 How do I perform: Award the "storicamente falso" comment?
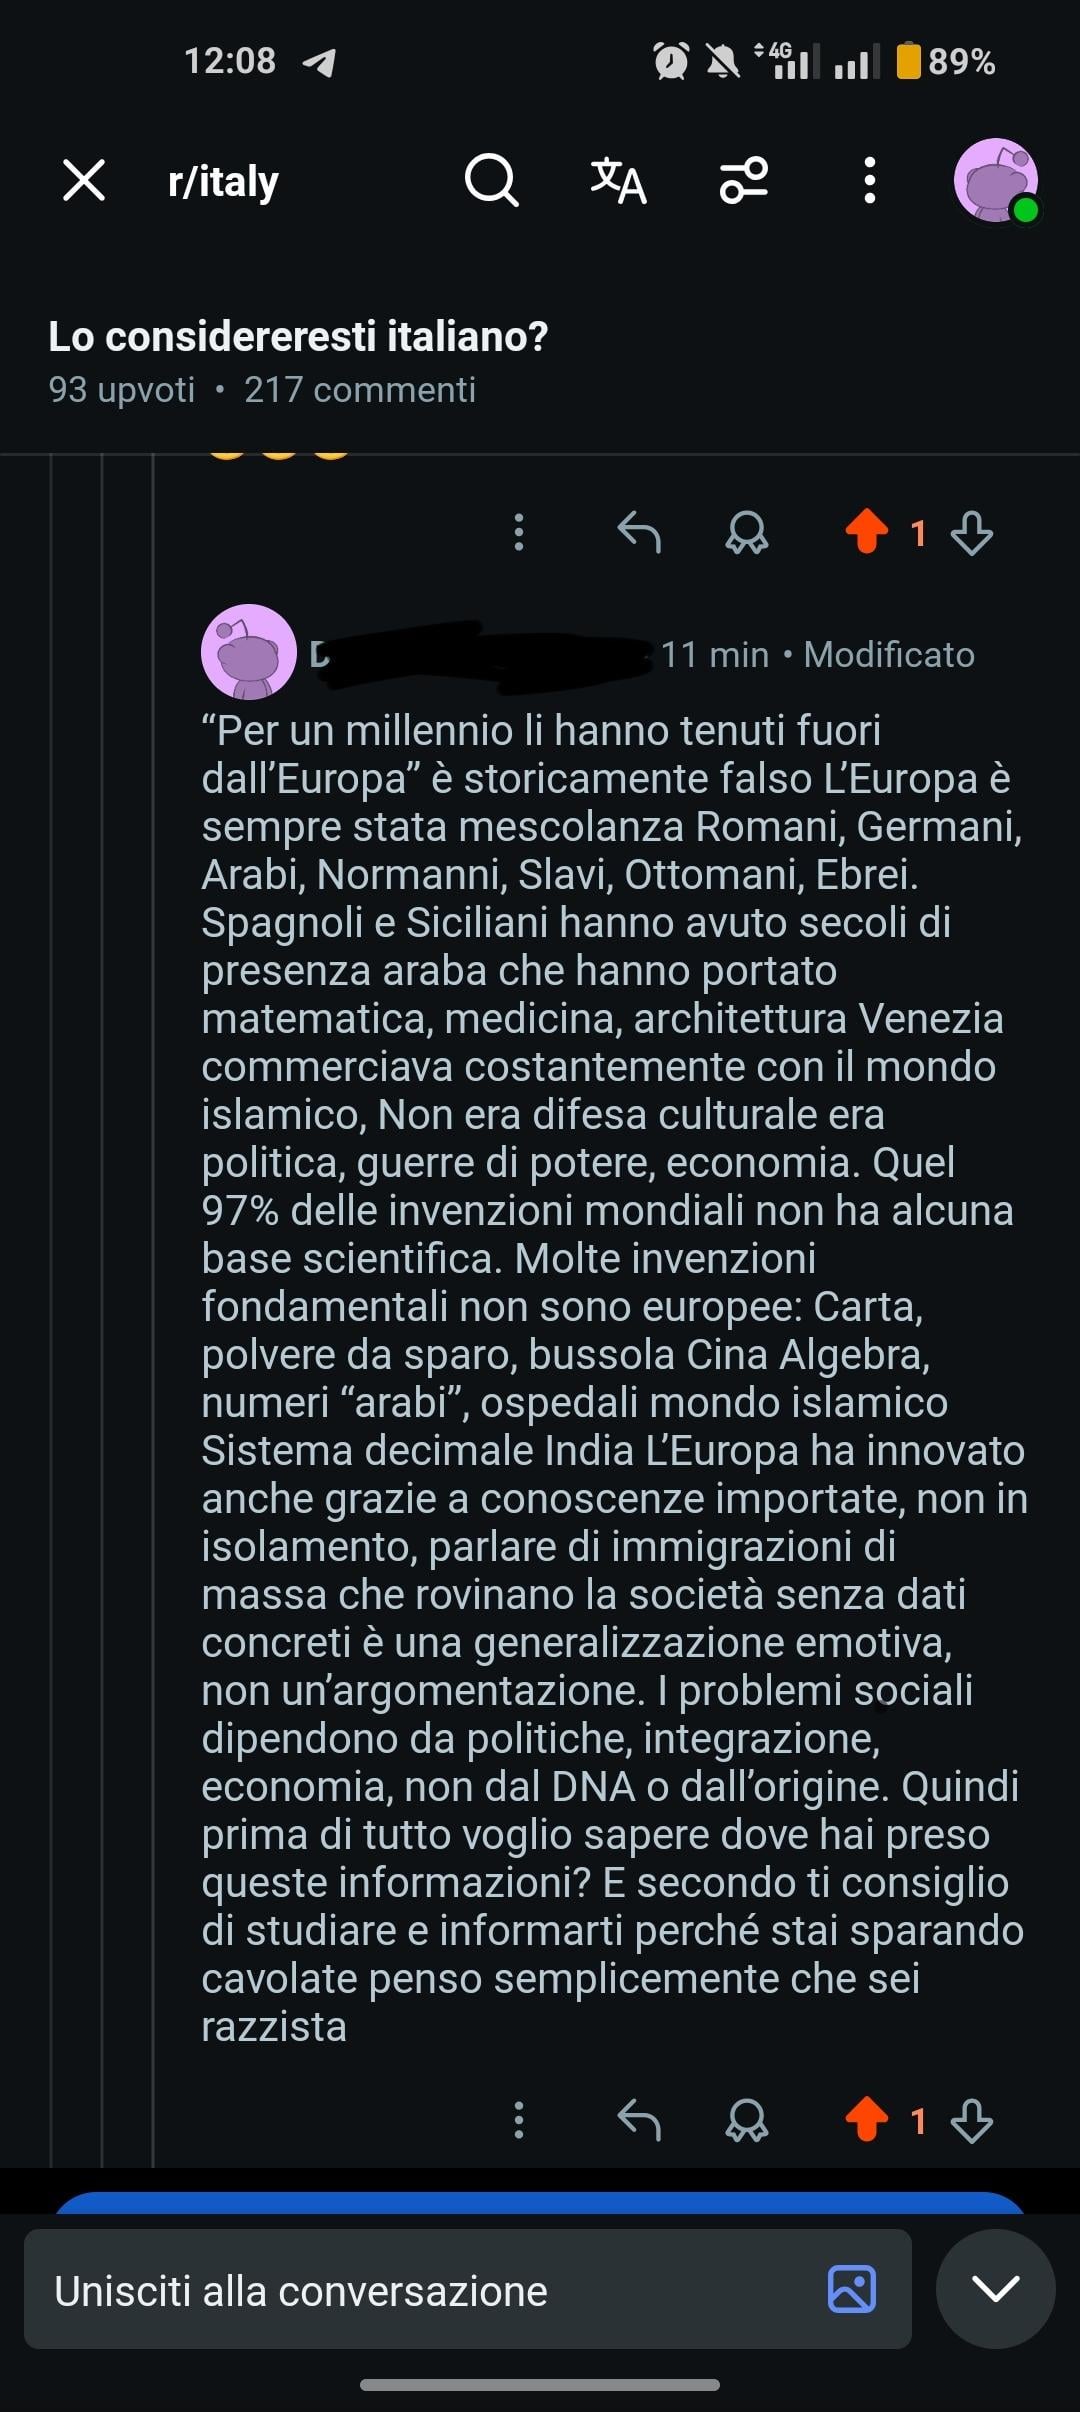[746, 2120]
